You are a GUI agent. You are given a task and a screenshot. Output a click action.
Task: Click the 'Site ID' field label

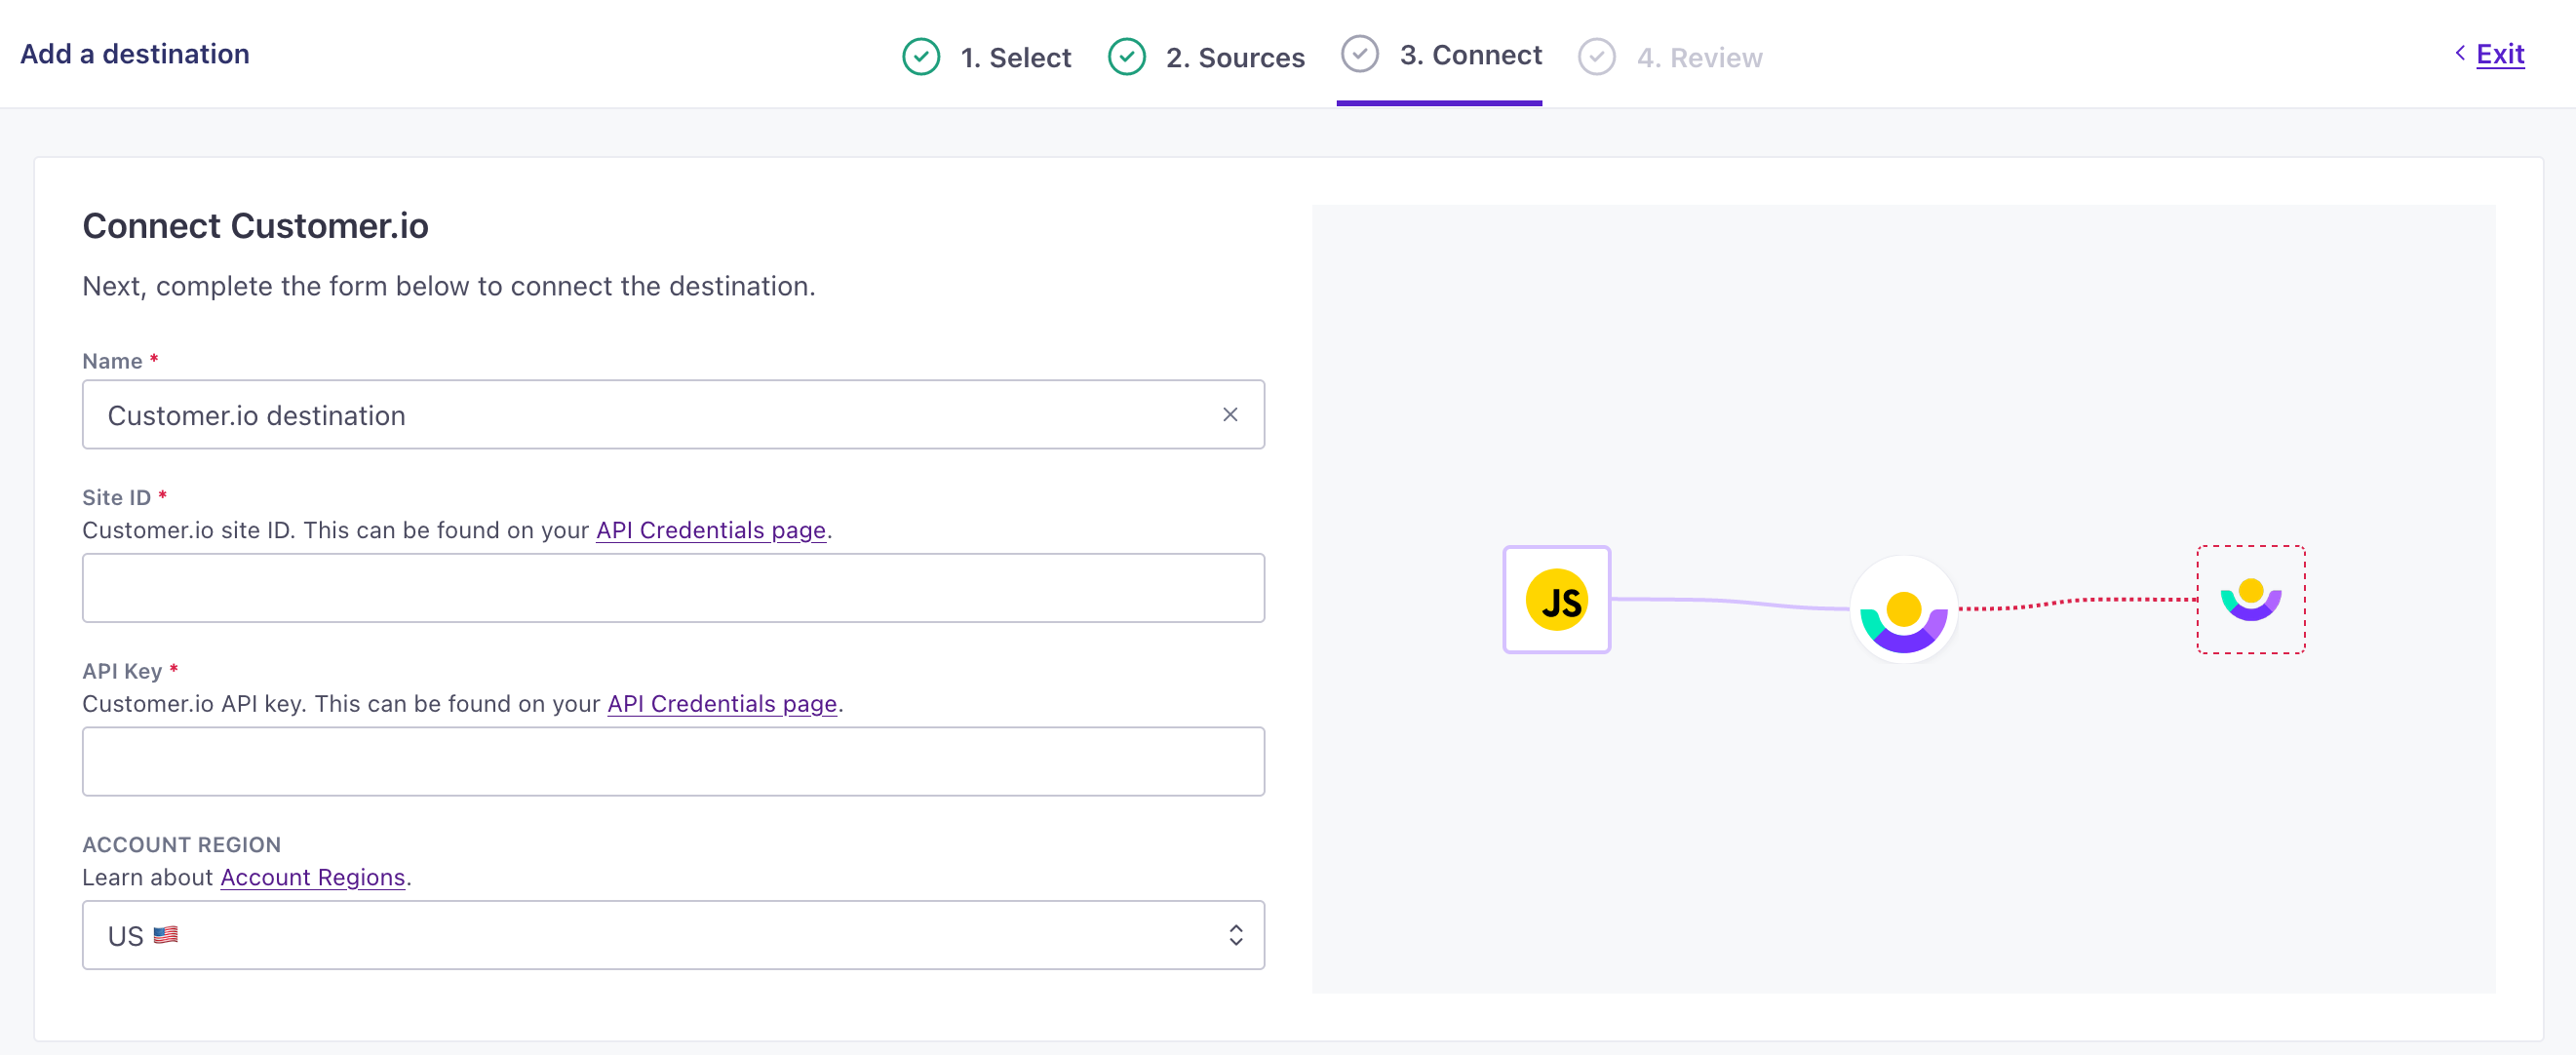(x=116, y=498)
